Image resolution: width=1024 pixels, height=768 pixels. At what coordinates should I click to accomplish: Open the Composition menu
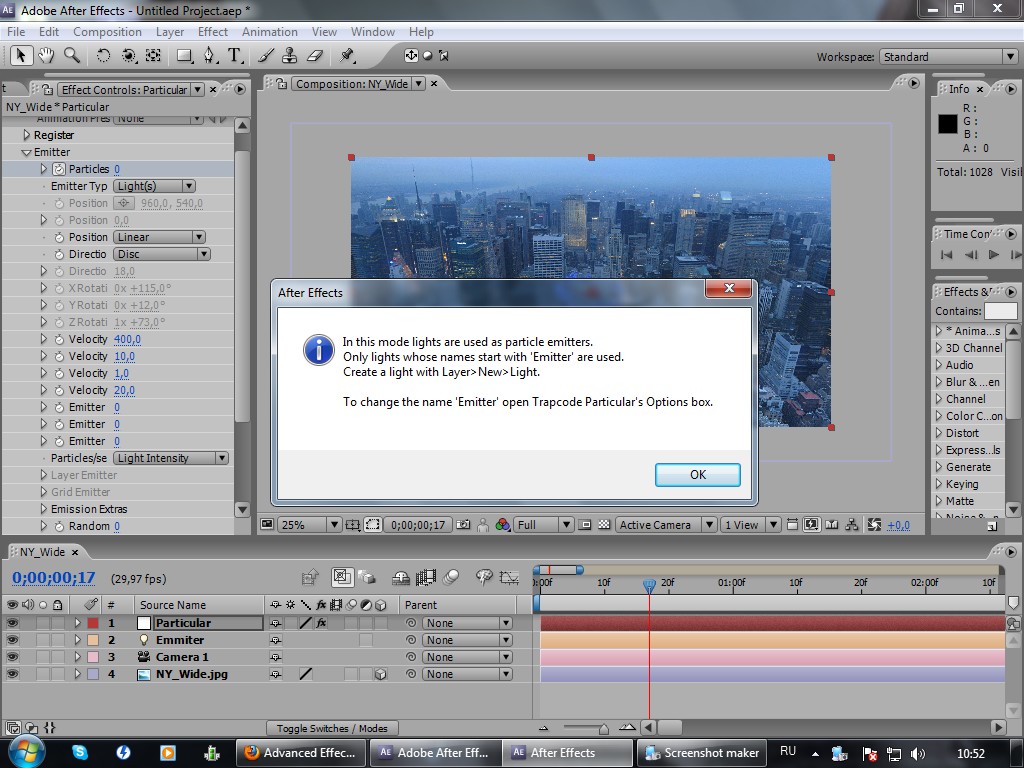(x=107, y=31)
